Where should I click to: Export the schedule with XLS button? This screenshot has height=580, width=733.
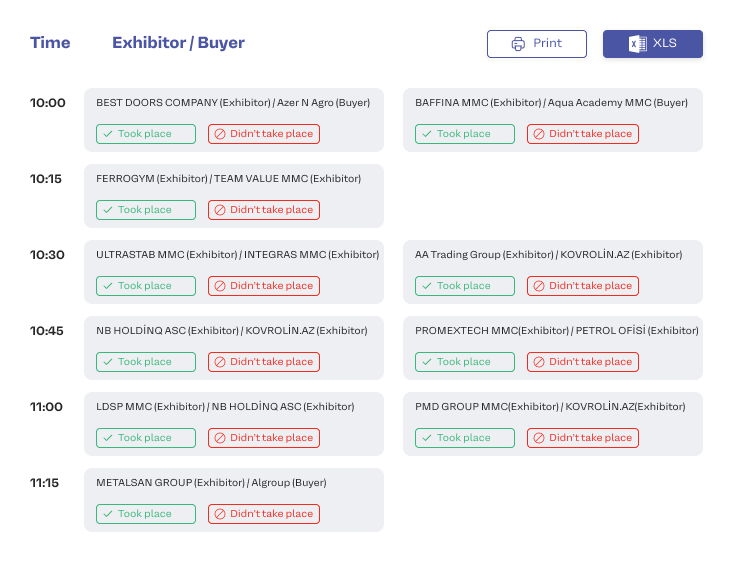click(x=652, y=44)
